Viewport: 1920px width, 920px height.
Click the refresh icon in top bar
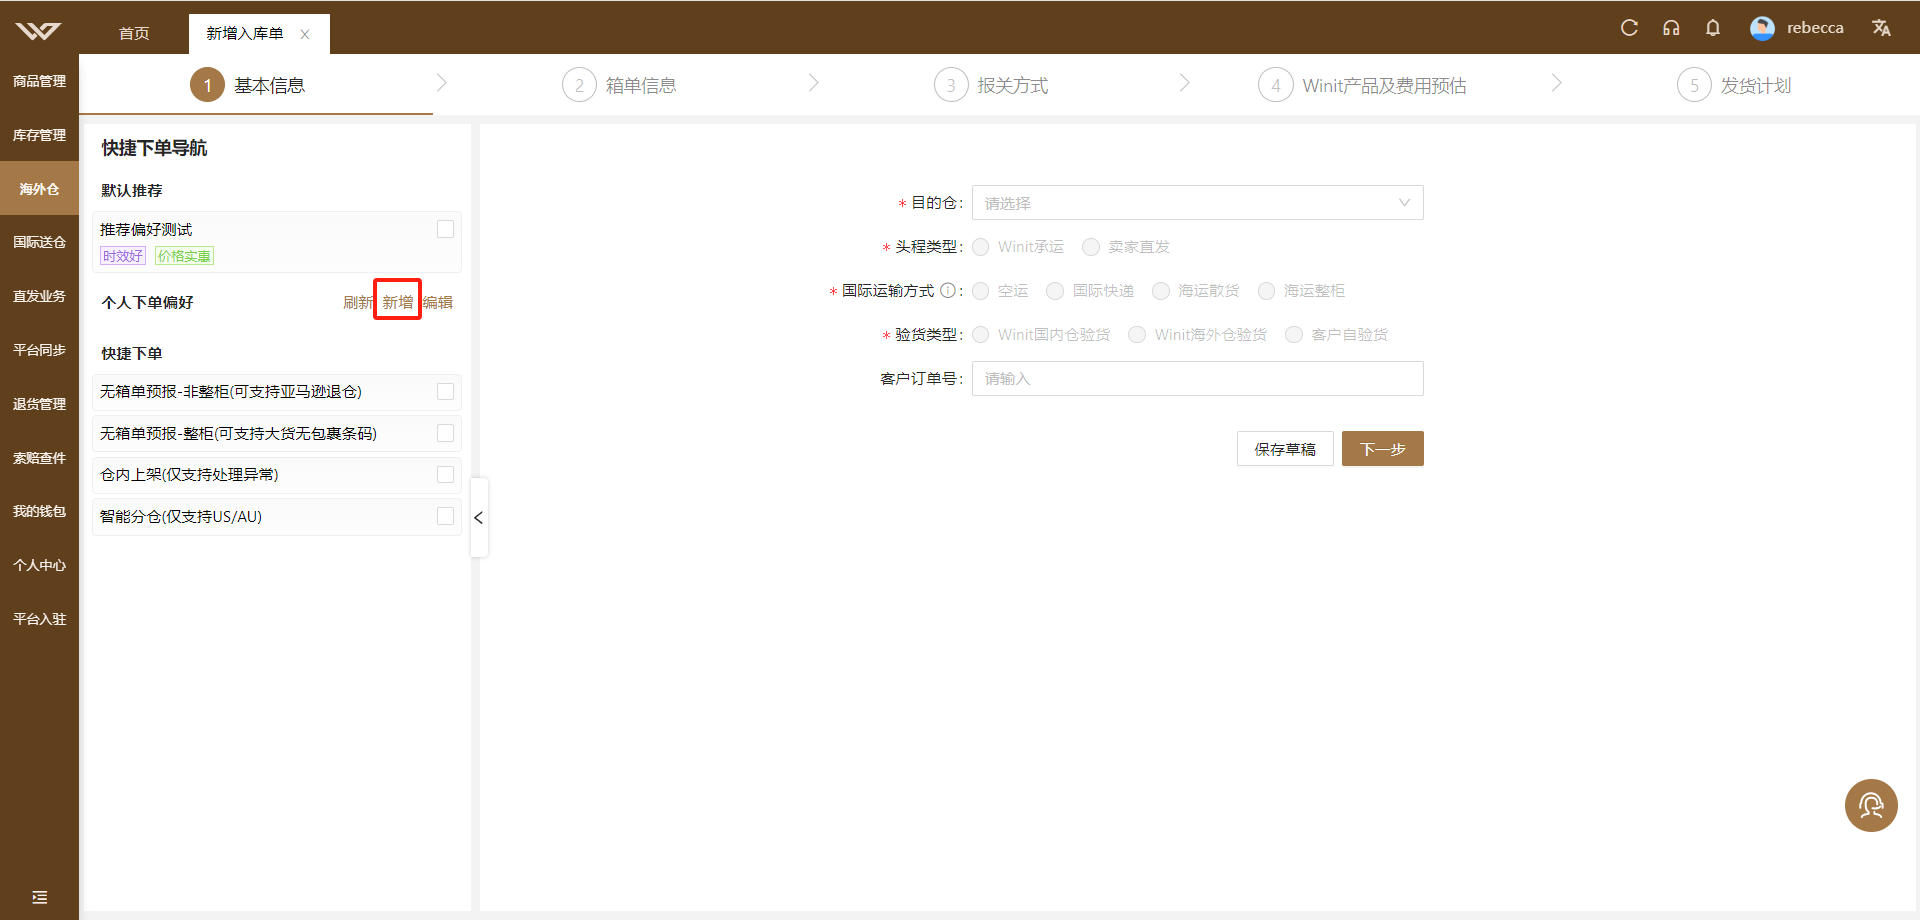point(1629,28)
